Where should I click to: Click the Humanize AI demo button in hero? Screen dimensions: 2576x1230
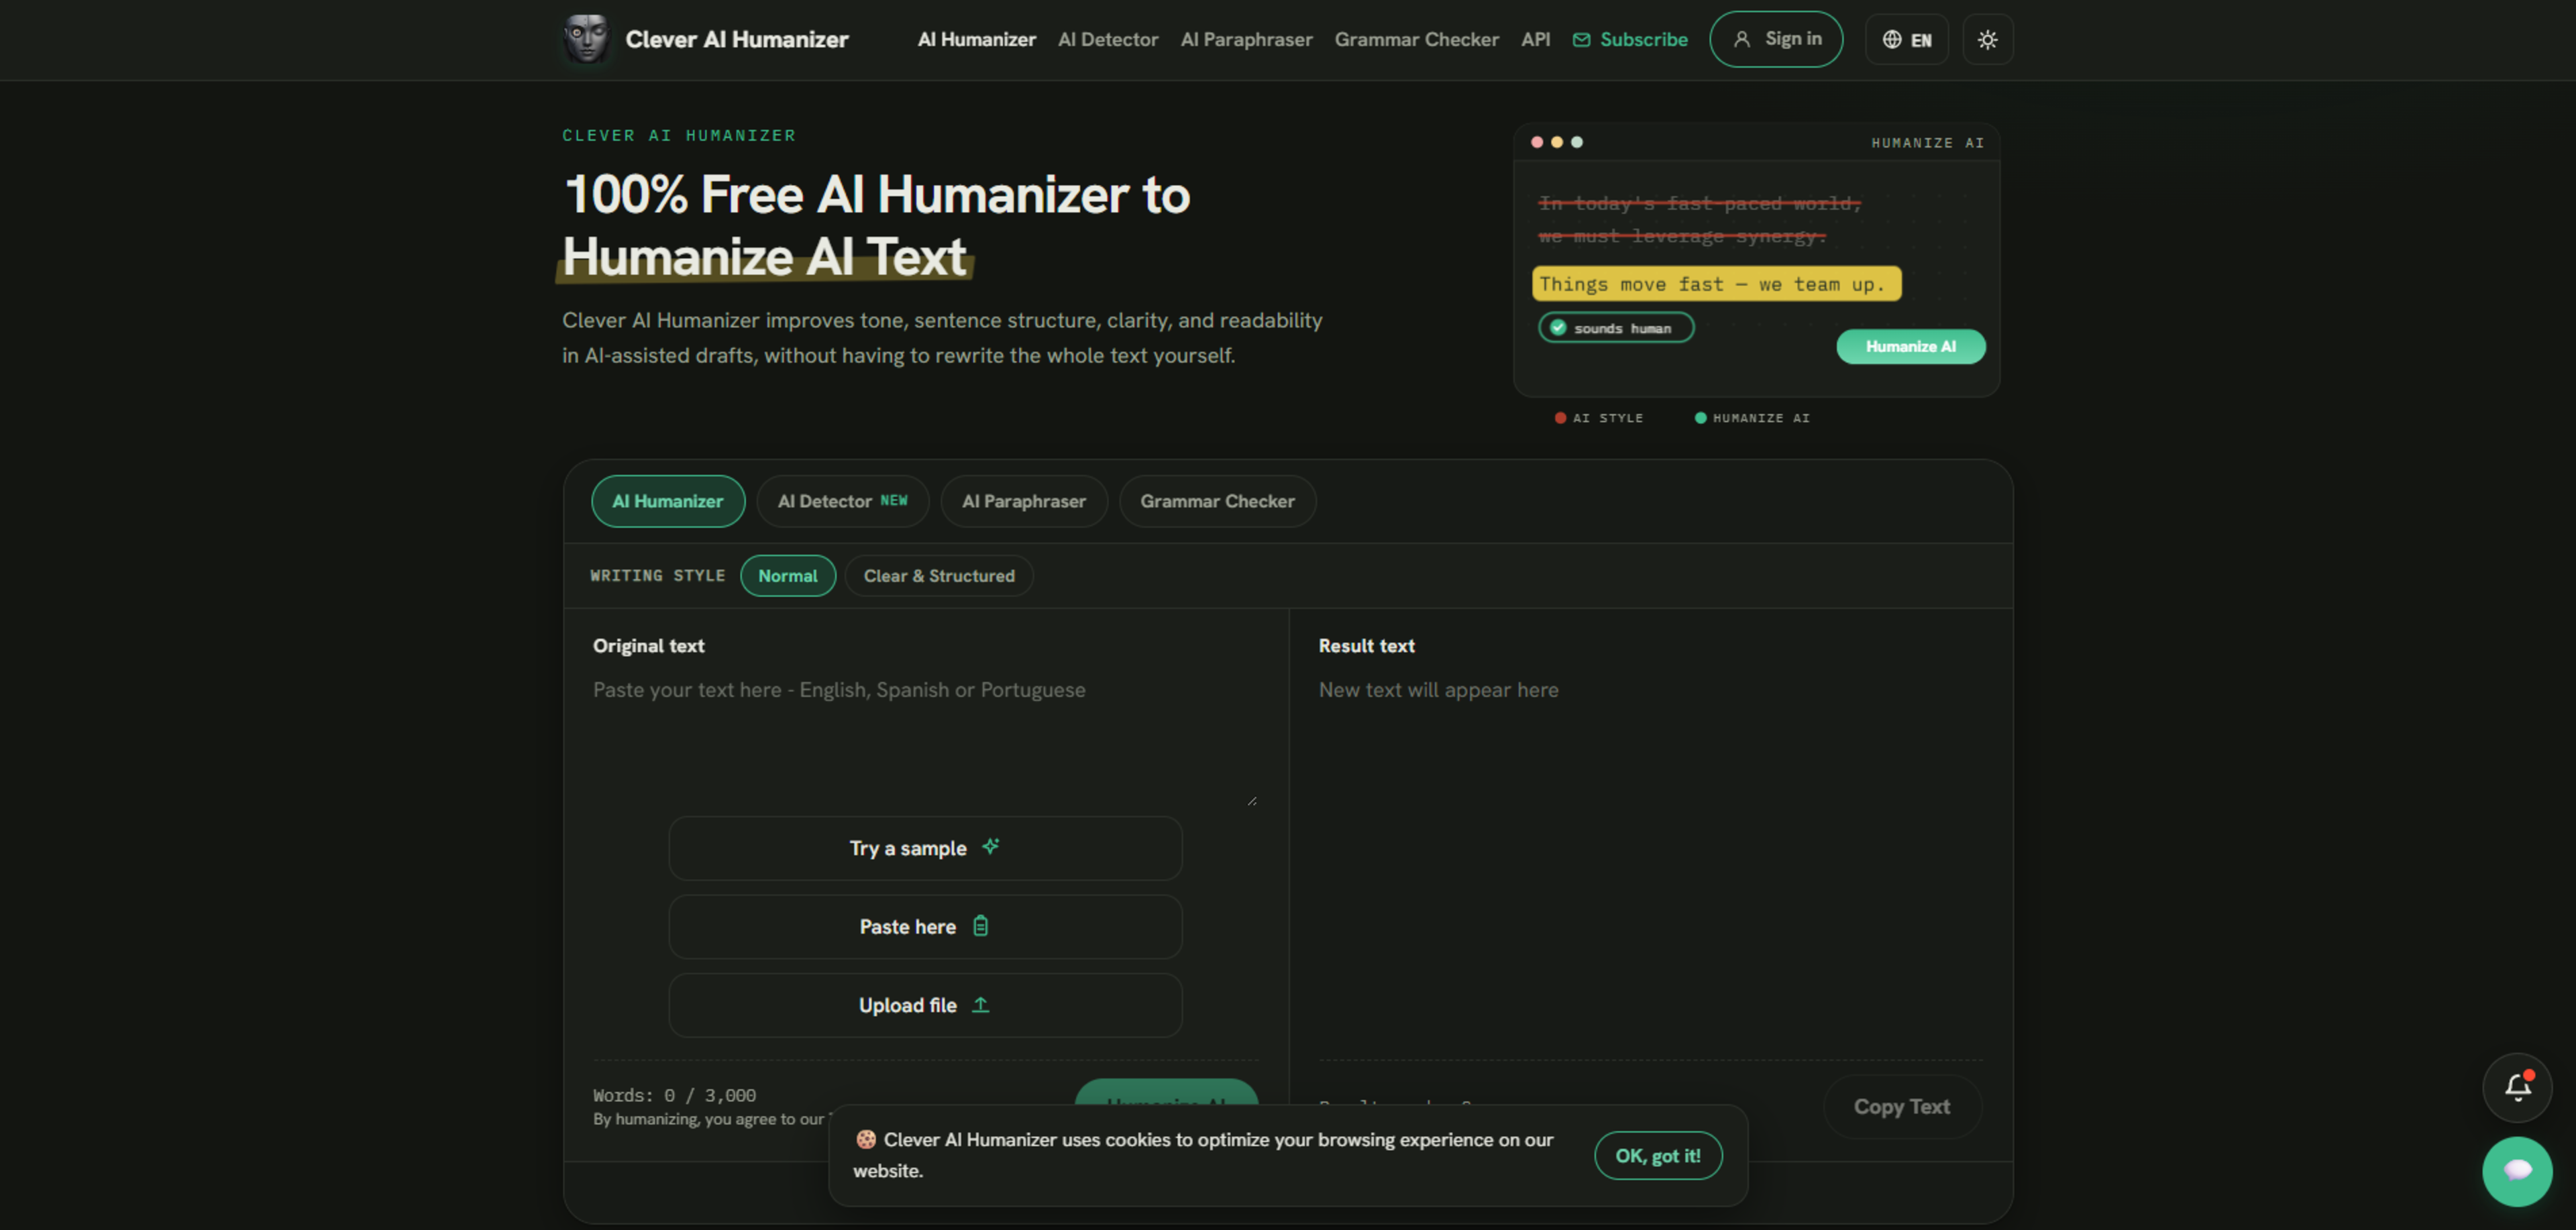click(1910, 346)
